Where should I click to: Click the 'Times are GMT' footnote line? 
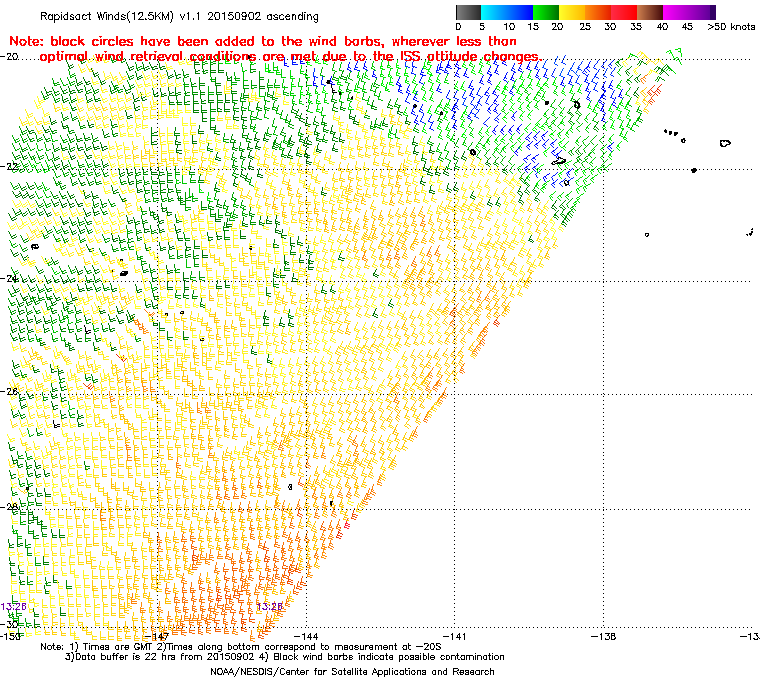[x=241, y=647]
